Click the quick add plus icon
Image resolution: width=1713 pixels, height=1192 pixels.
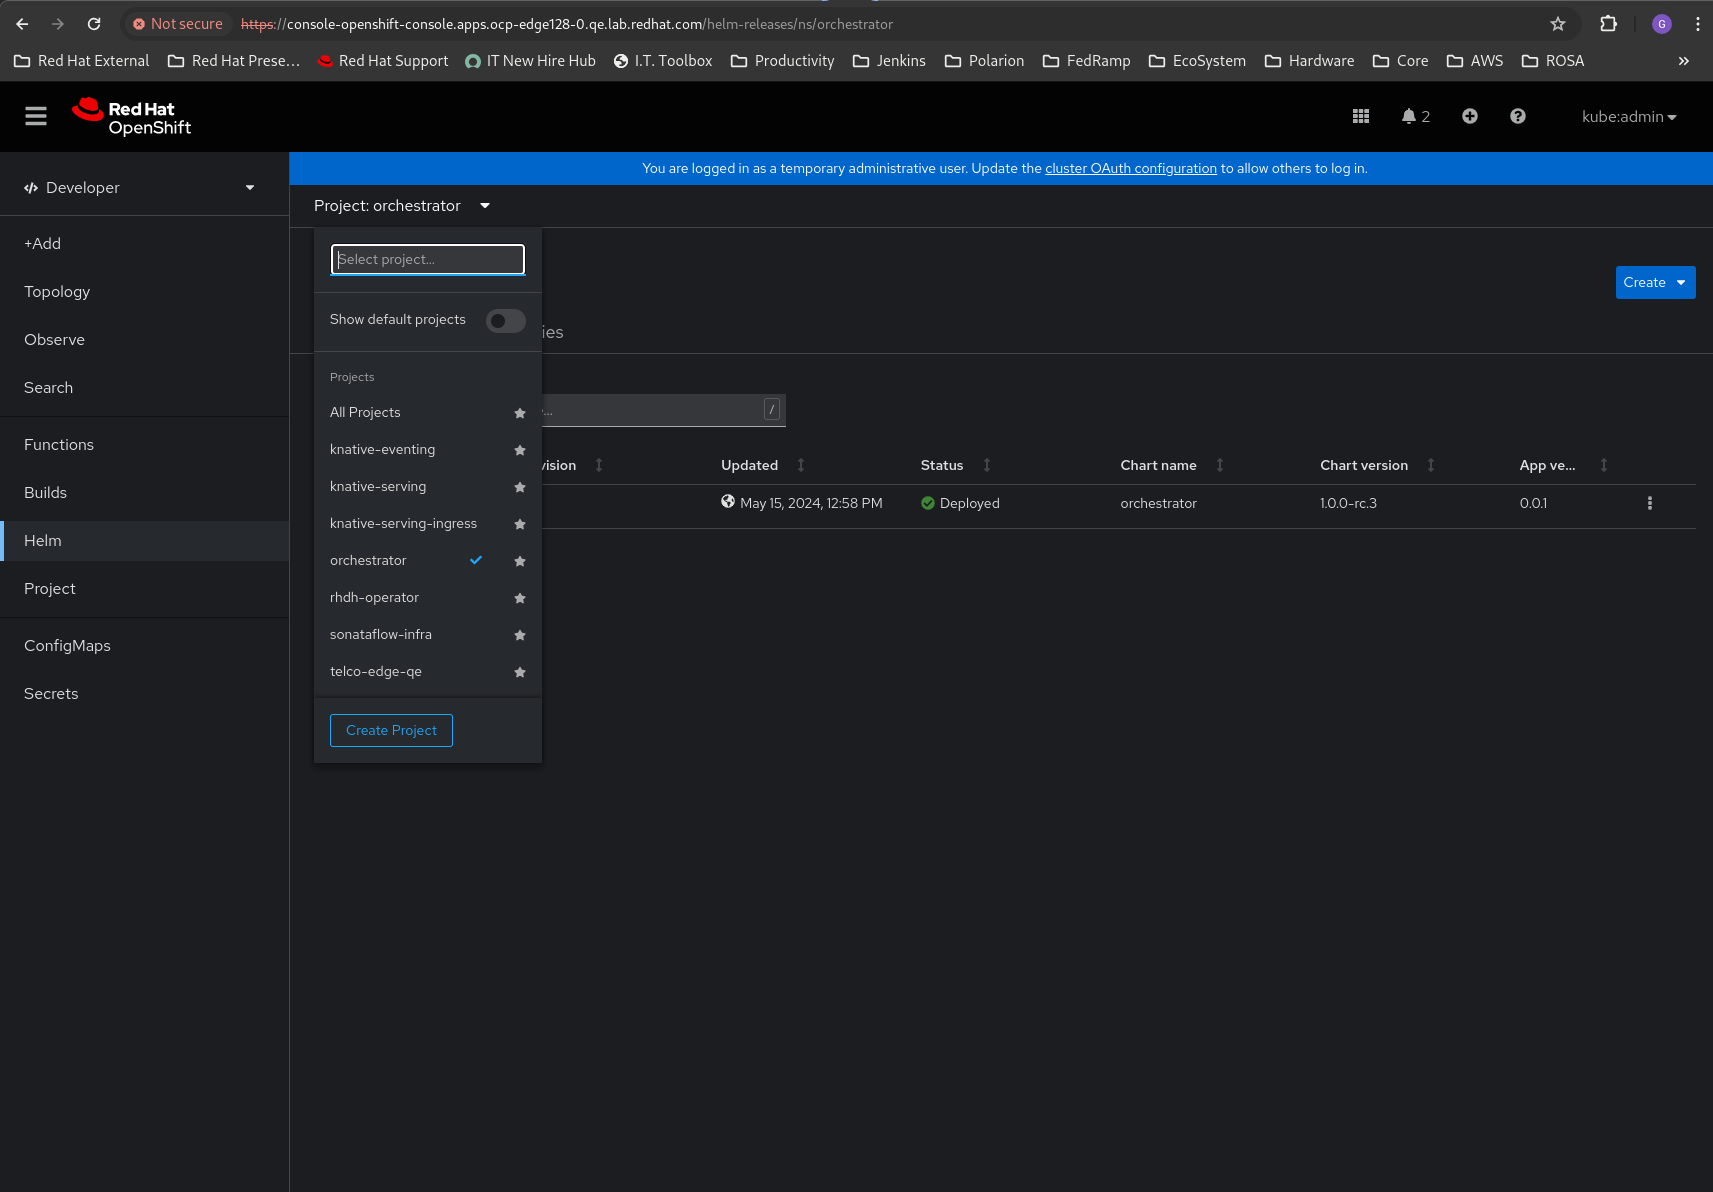(1469, 117)
